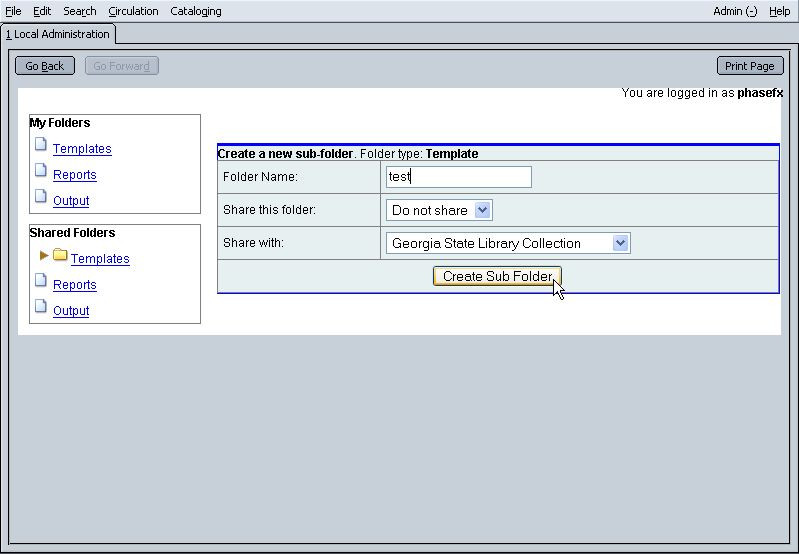Open the Templates link under My Folders

pyautogui.click(x=82, y=149)
